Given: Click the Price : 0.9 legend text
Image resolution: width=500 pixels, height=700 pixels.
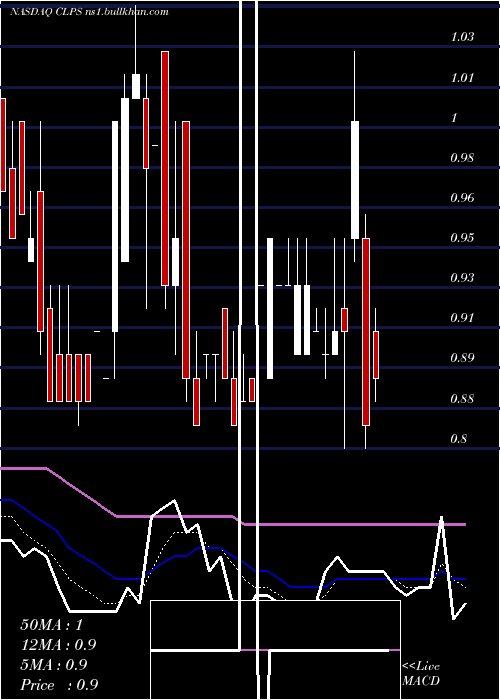Looking at the screenshot, I should [x=59, y=685].
